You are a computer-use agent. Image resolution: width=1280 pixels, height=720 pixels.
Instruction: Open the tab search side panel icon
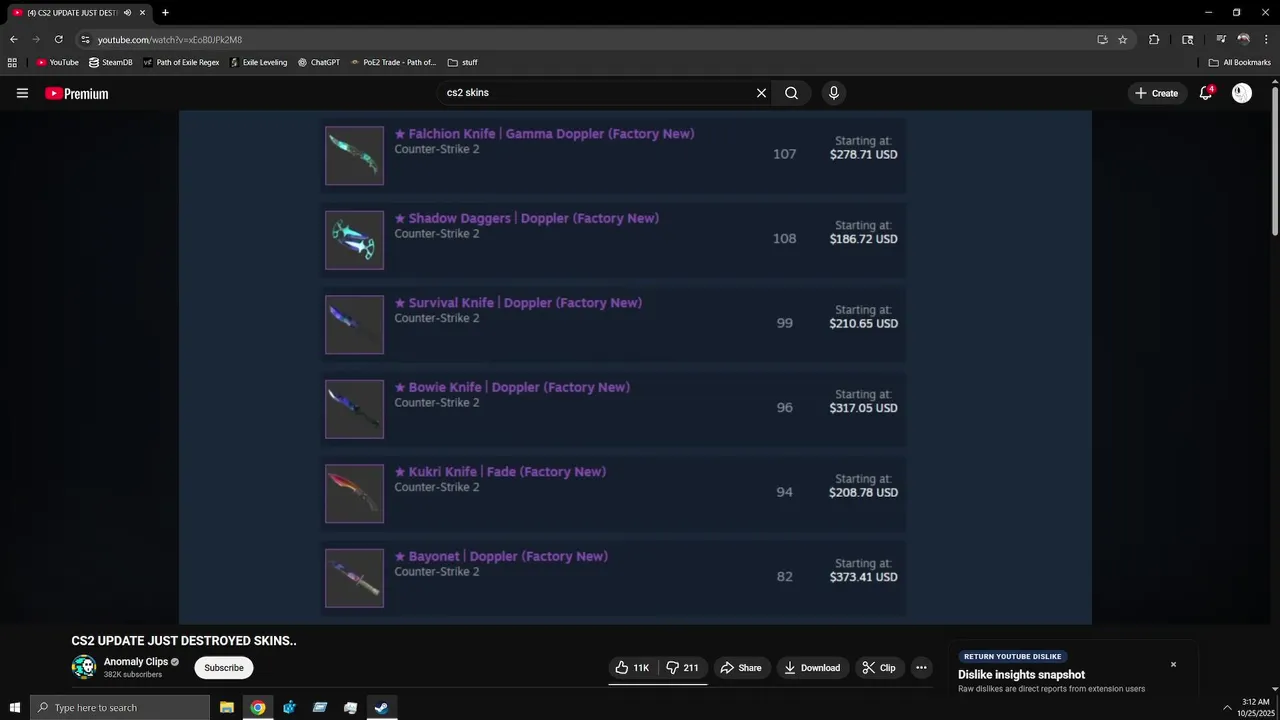1187,40
